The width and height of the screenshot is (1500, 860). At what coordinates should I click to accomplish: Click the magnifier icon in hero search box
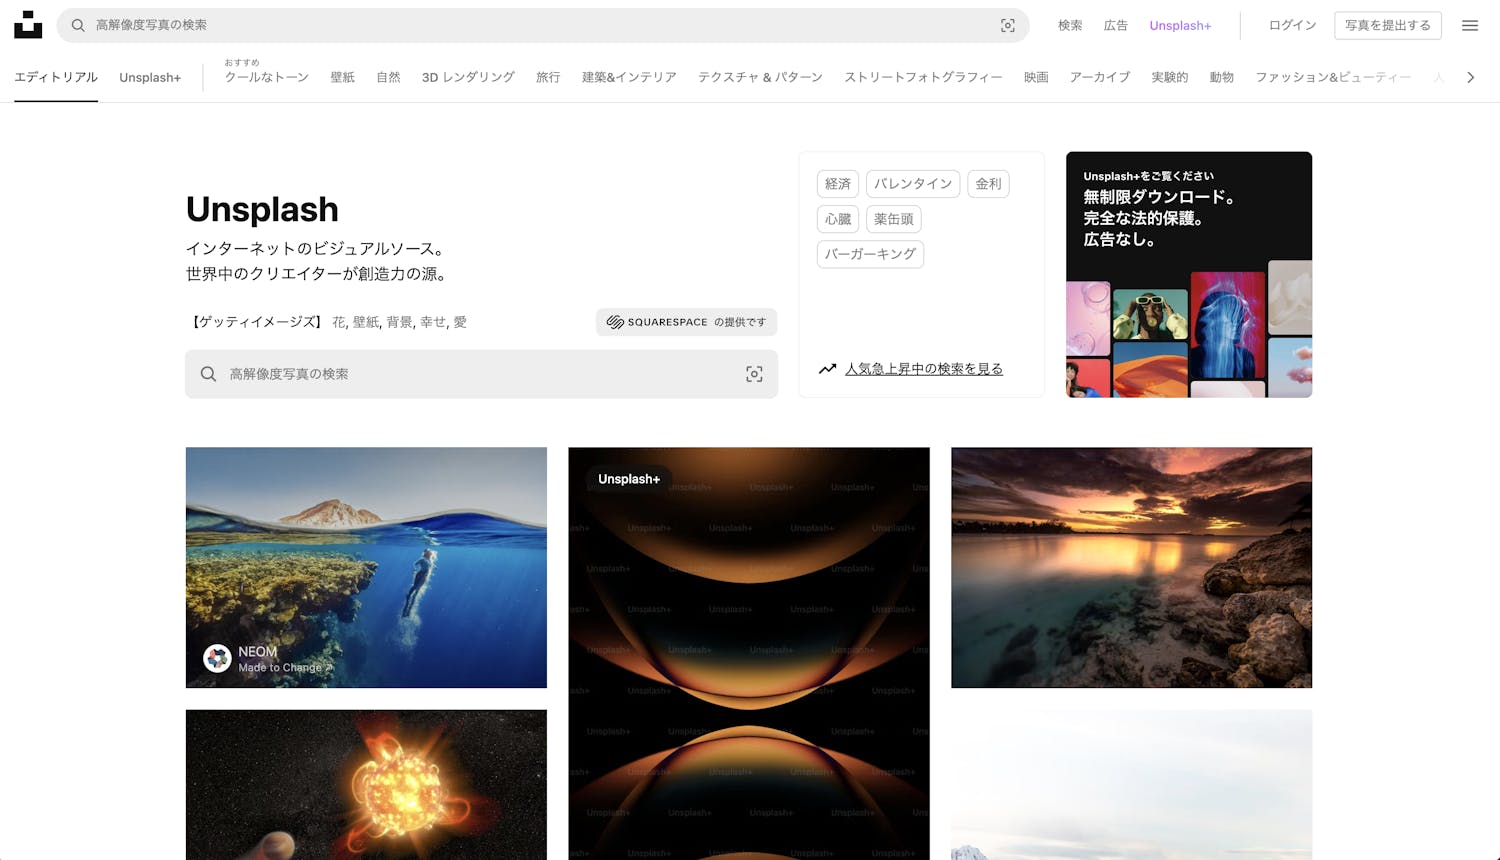click(x=208, y=374)
